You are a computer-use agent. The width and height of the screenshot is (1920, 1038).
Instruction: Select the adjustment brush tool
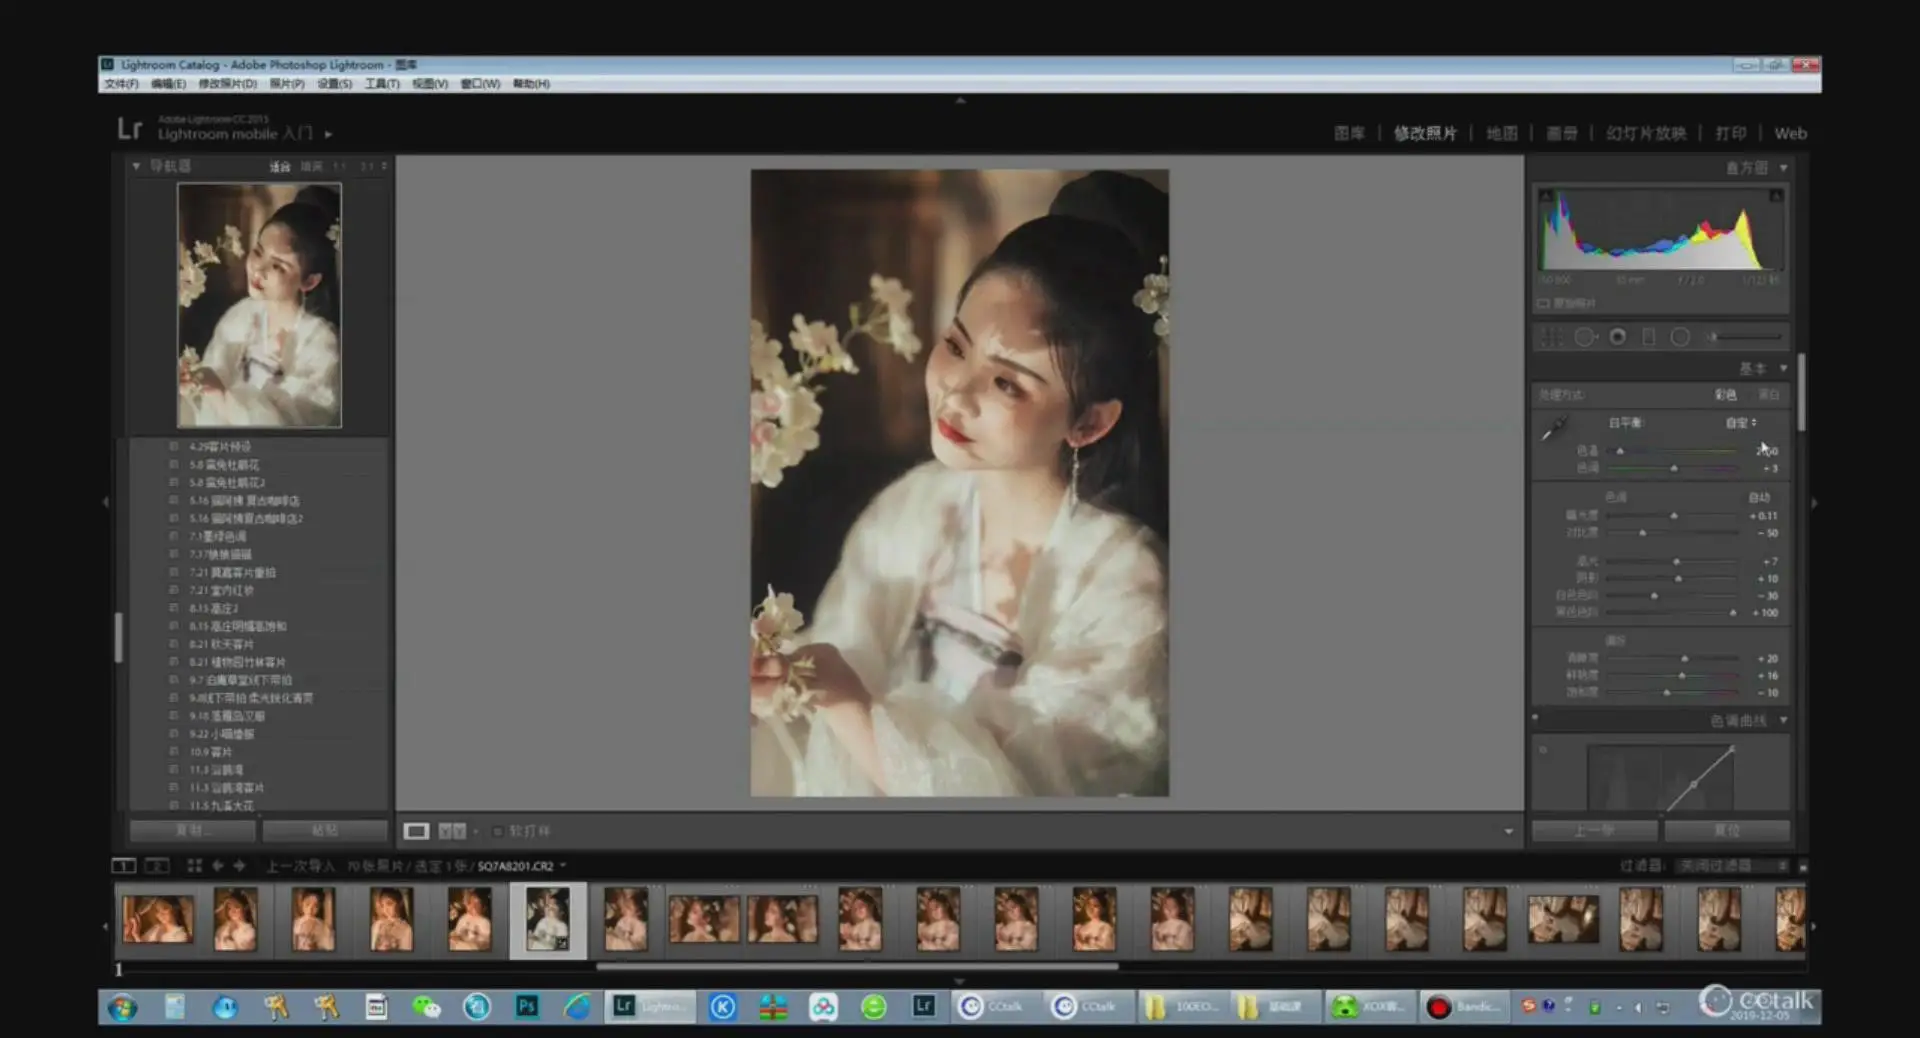click(1745, 337)
